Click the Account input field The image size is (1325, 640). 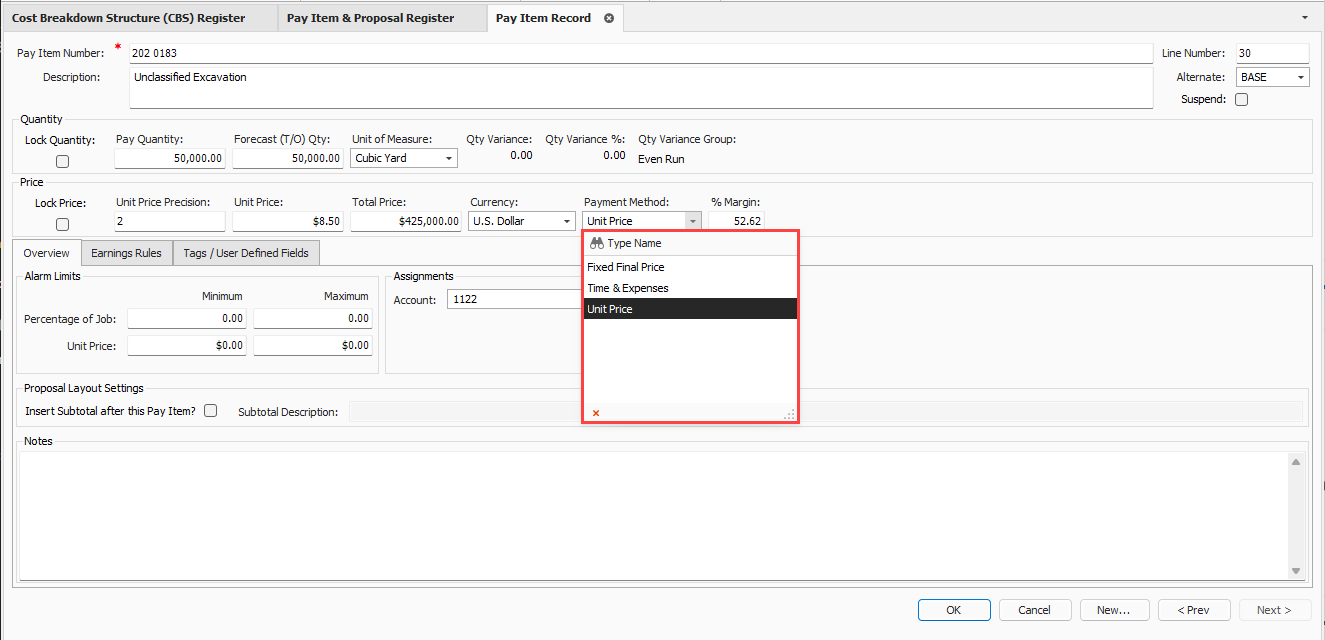(x=512, y=299)
